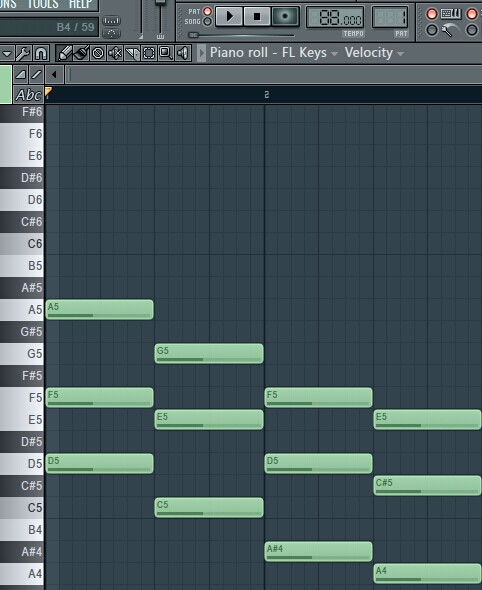Click the small dotted button beside the B4 / 59 display
The width and height of the screenshot is (482, 590).
(x=111, y=20)
